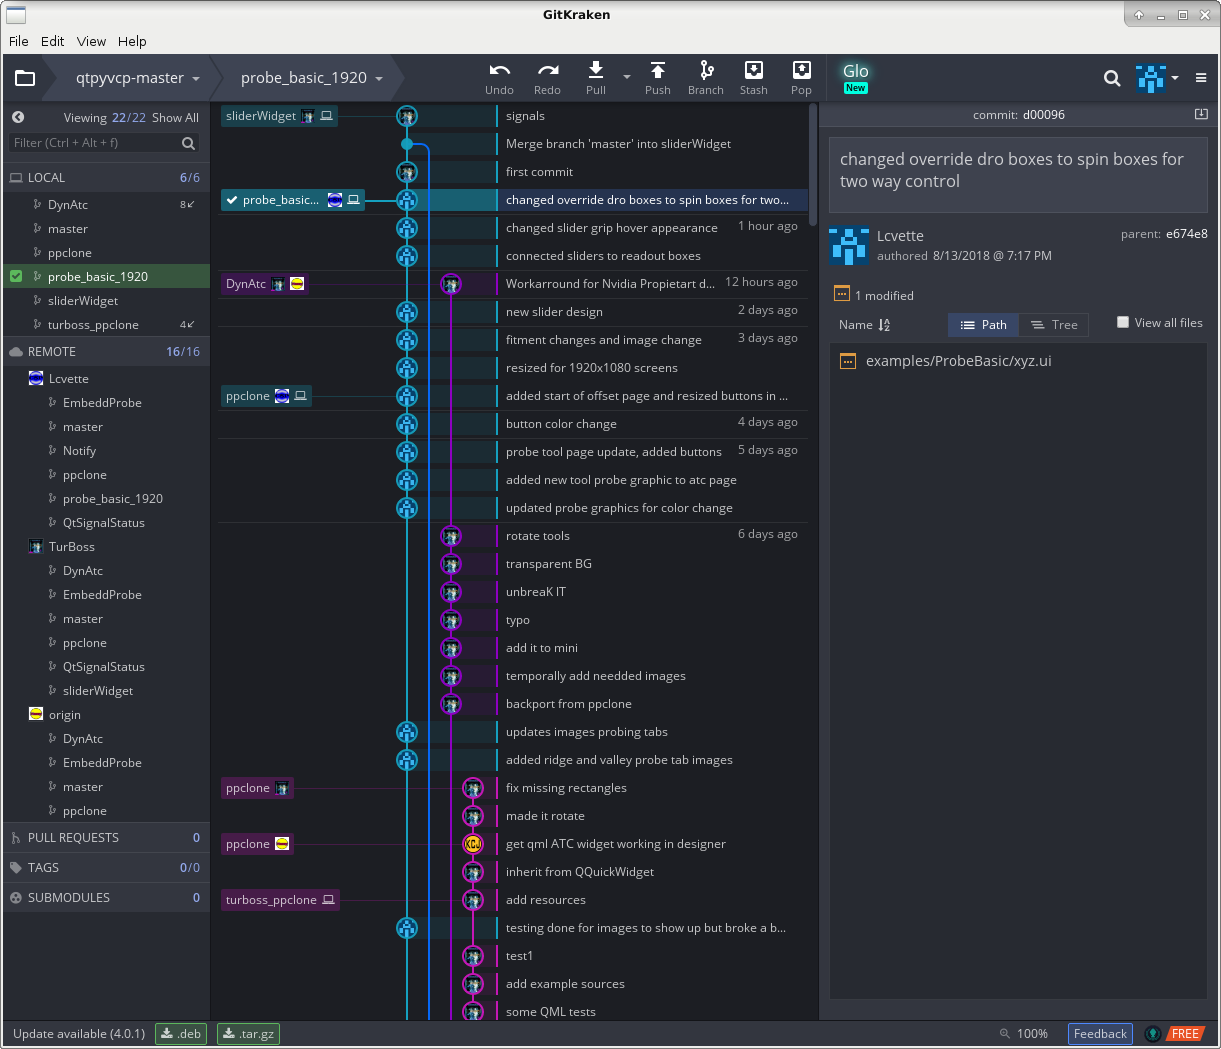Screen dimensions: 1221x1049
Task: Open the Help menu
Action: pyautogui.click(x=132, y=41)
